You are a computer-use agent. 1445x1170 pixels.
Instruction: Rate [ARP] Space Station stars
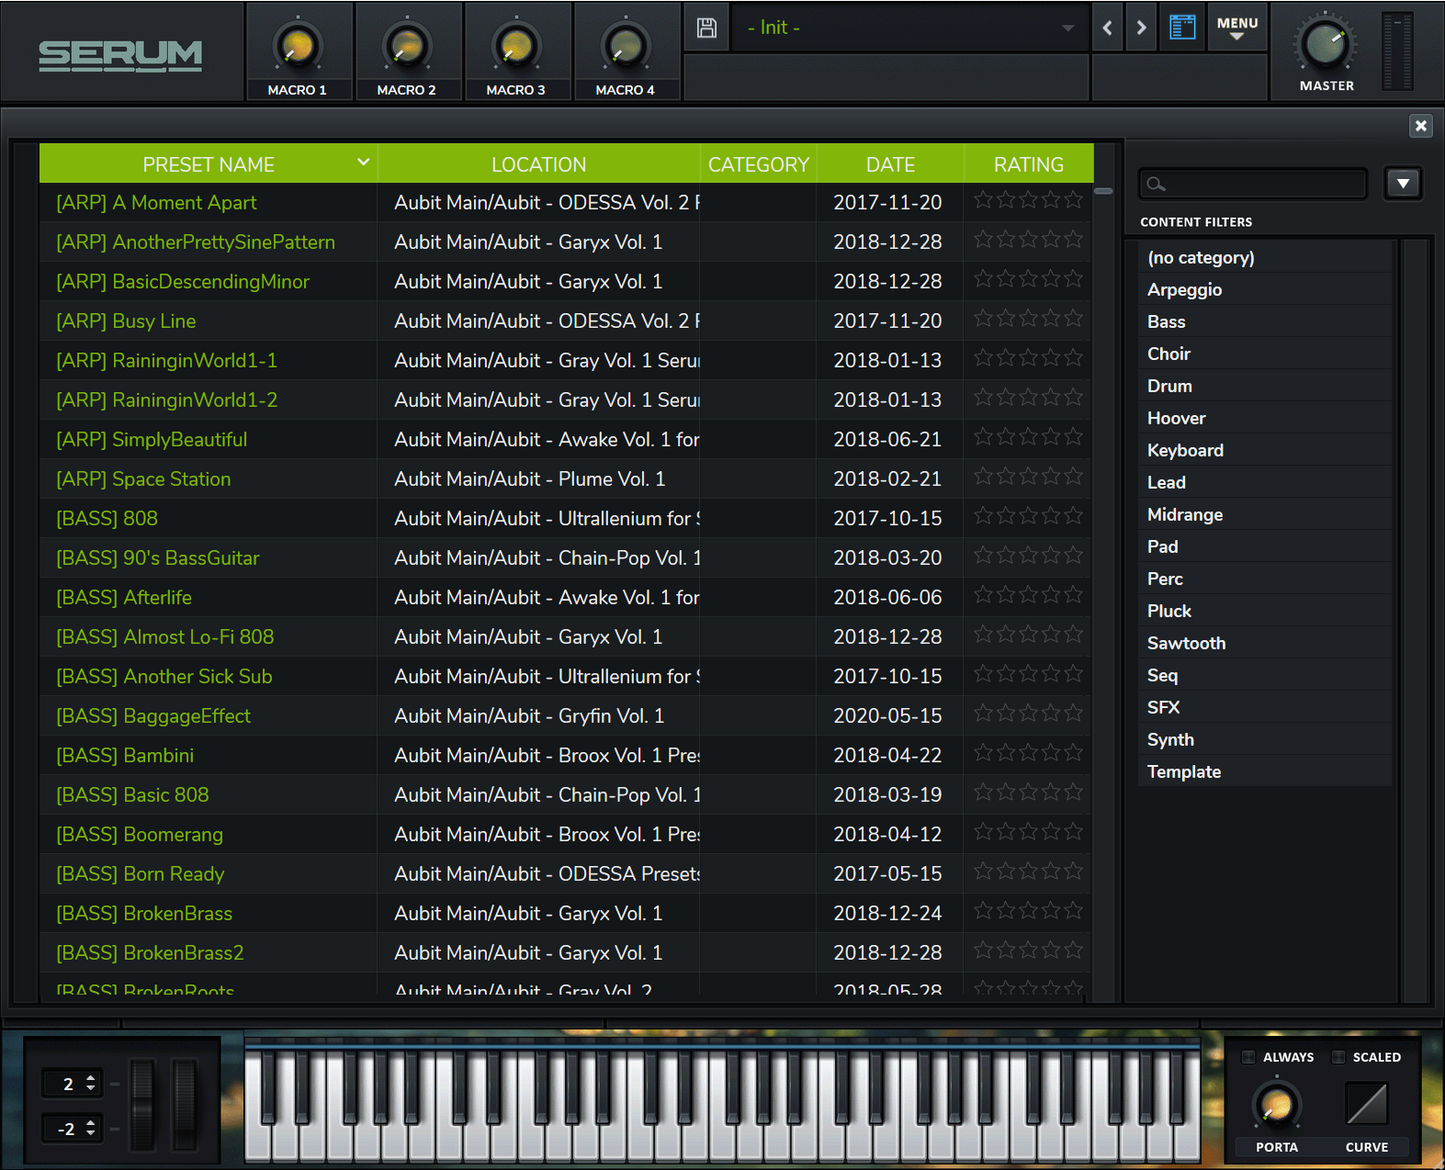(x=1028, y=476)
